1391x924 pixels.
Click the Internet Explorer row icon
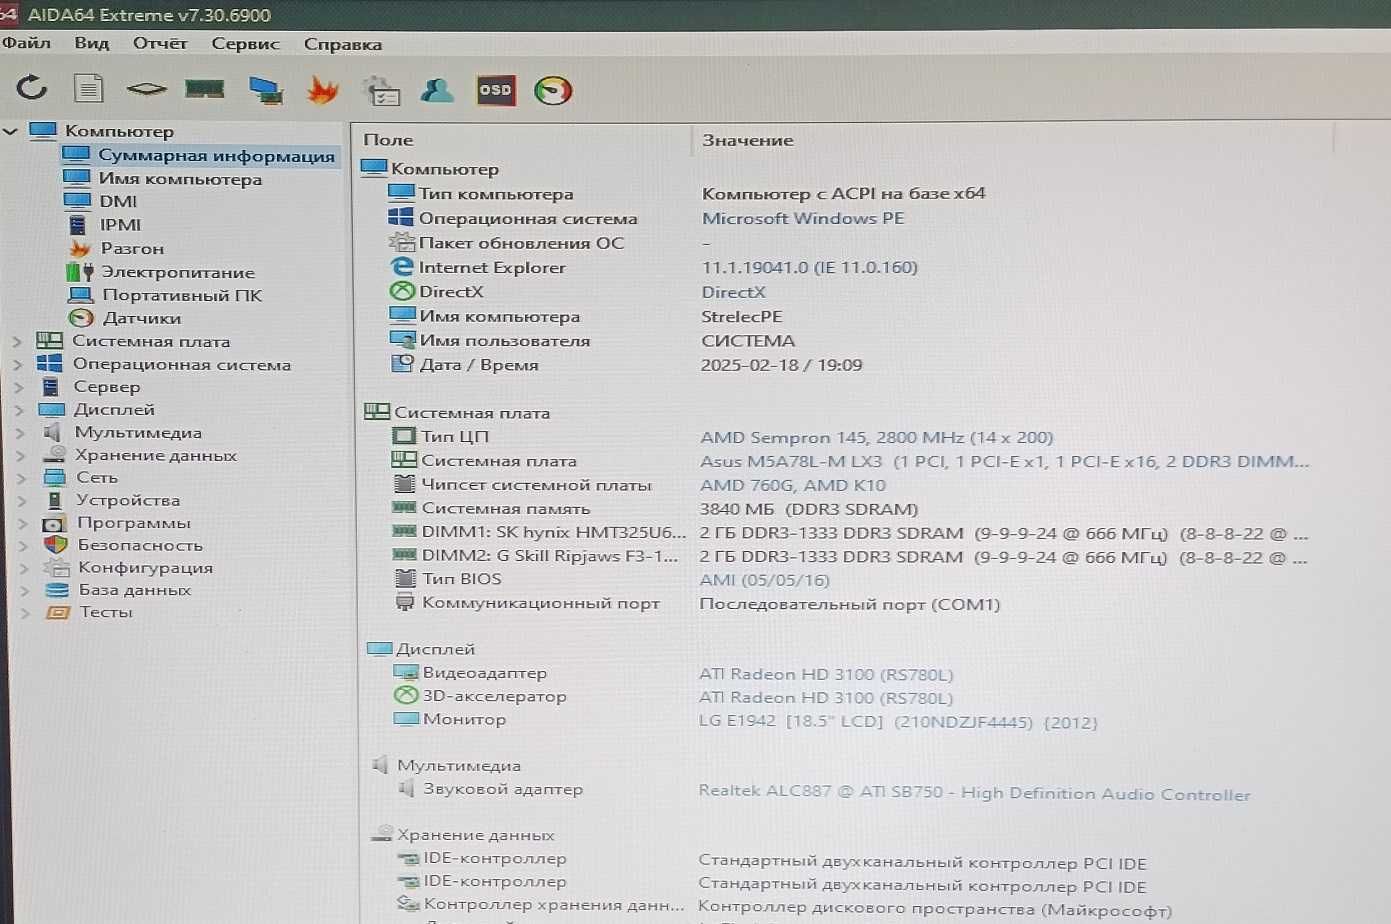click(x=401, y=267)
